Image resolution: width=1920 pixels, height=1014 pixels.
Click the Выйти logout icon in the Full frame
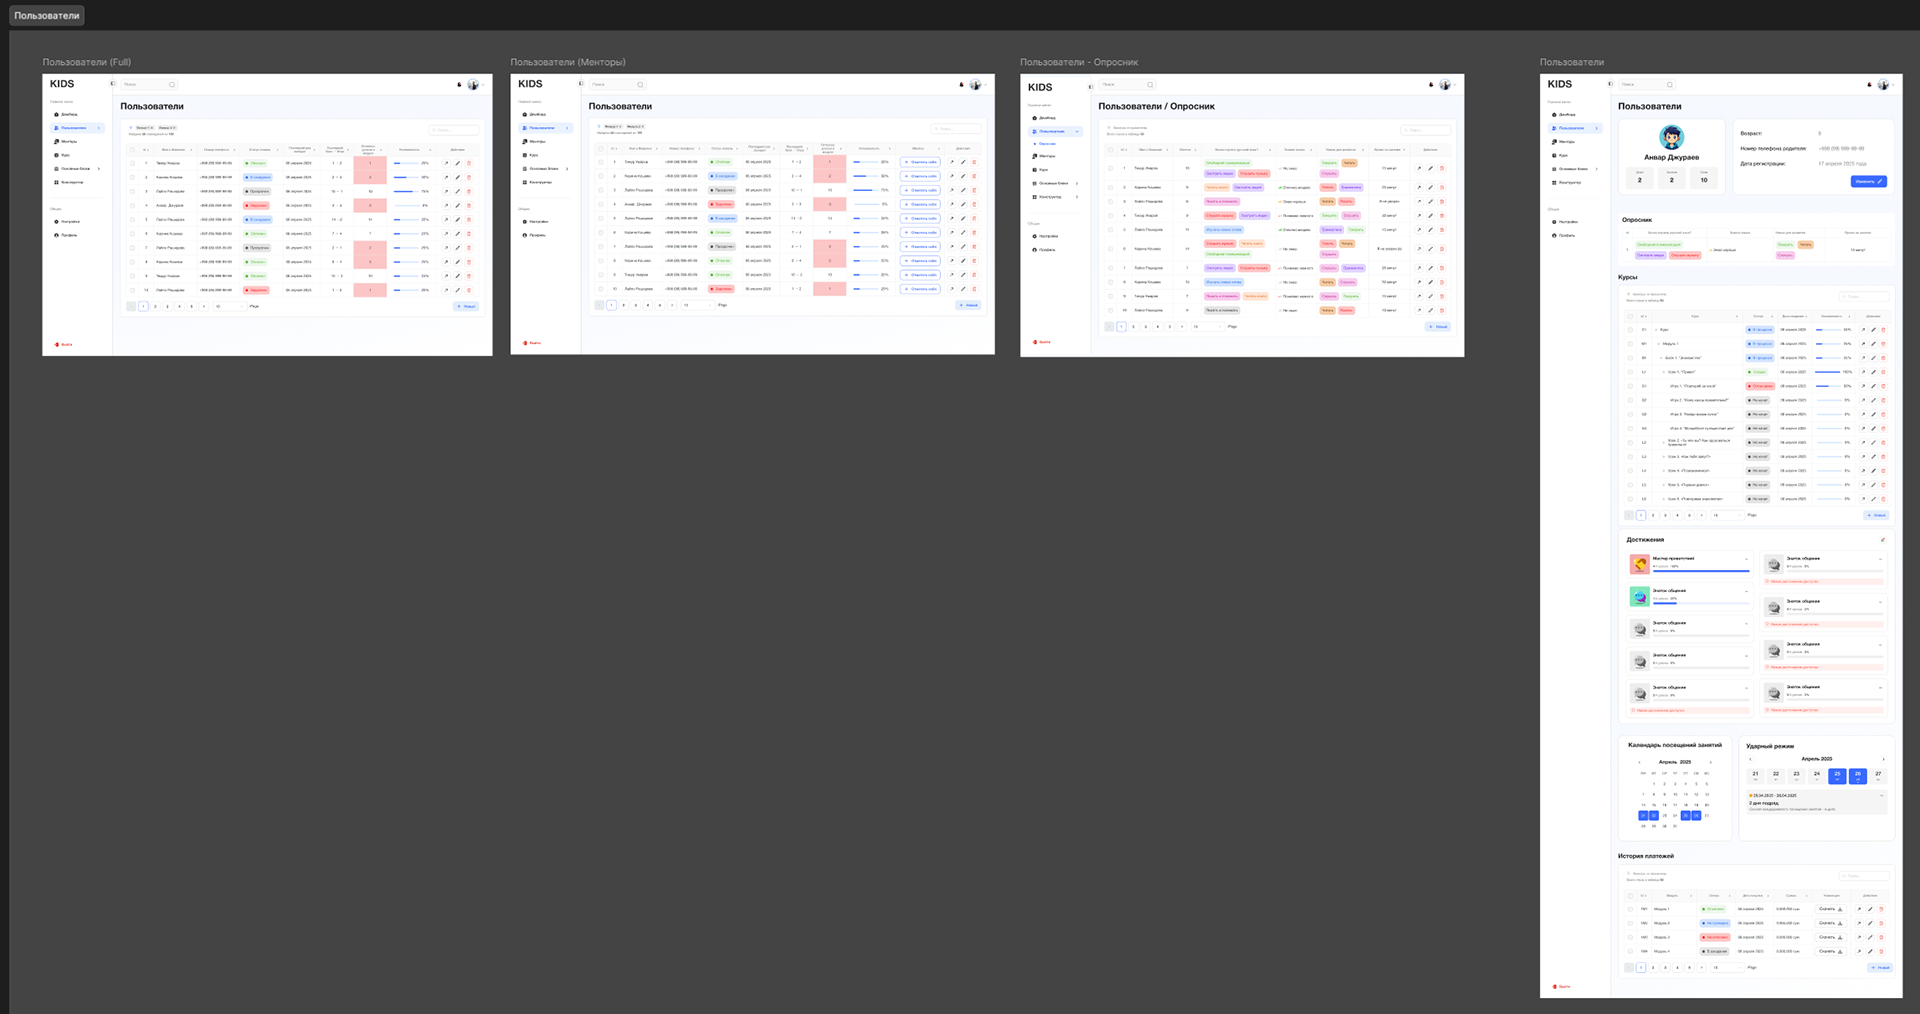pos(57,344)
